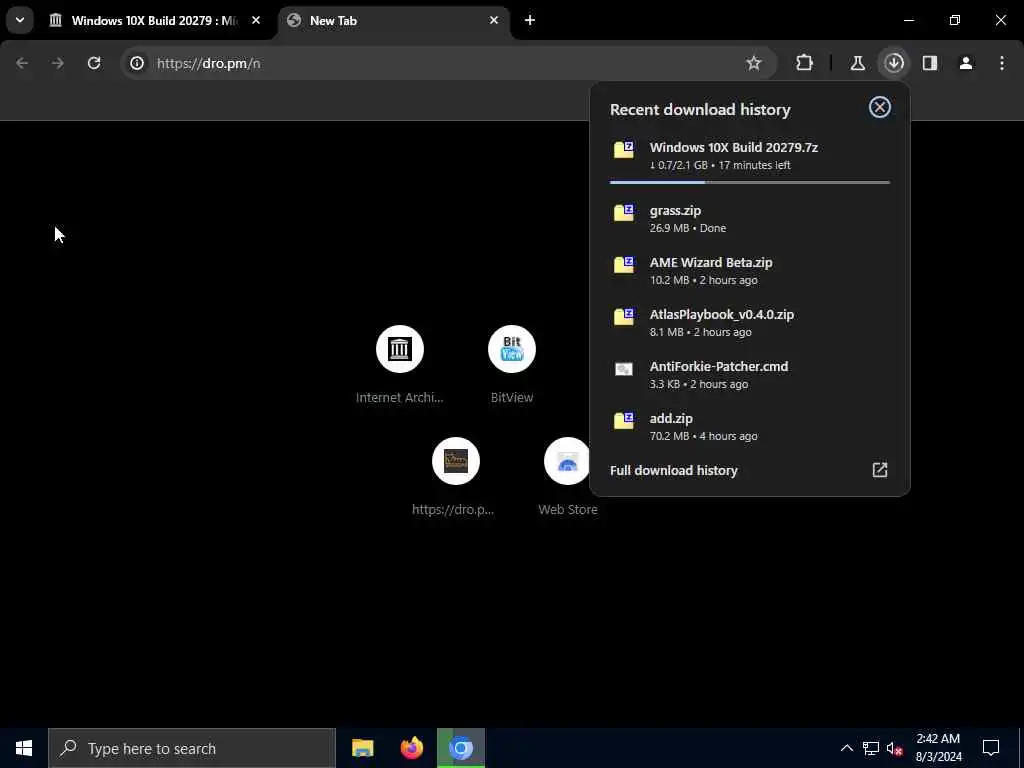Open AtlasPlaybook_v0.4.0.zip download
The height and width of the screenshot is (768, 1024).
750,323
